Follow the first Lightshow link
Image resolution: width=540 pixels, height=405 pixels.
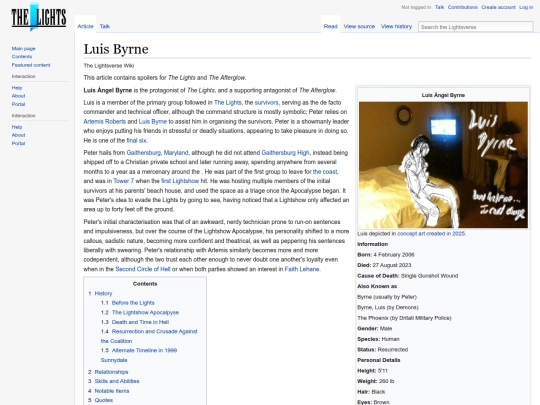[180, 181]
